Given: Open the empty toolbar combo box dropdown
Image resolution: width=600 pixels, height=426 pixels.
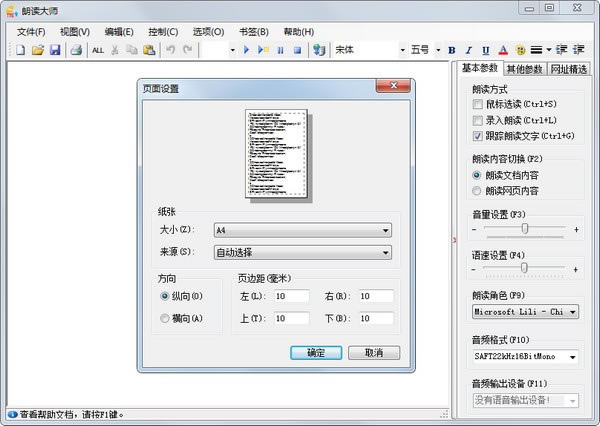Looking at the screenshot, I should [232, 50].
